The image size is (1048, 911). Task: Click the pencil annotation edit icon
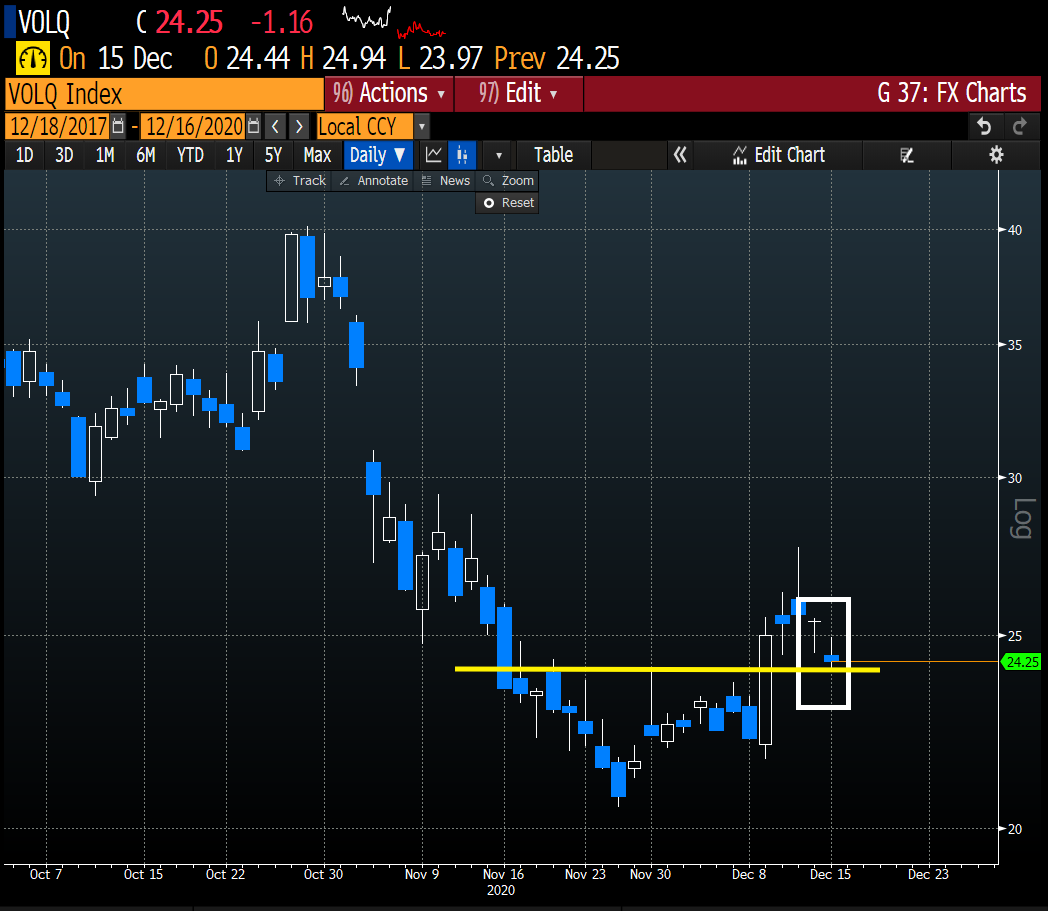[906, 155]
